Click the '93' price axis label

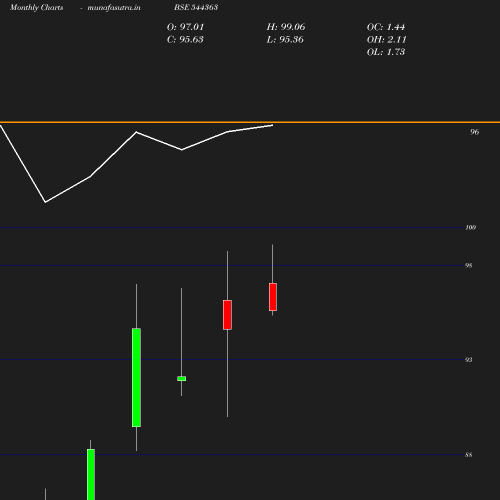click(469, 360)
